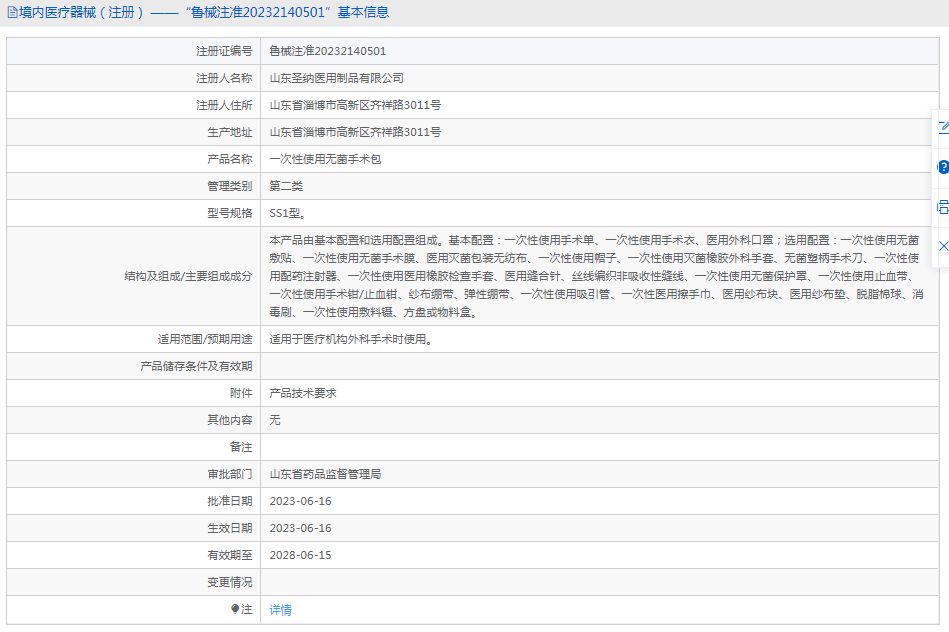Image resolution: width=949 pixels, height=632 pixels.
Task: Click the 备注 row label
Action: (241, 447)
